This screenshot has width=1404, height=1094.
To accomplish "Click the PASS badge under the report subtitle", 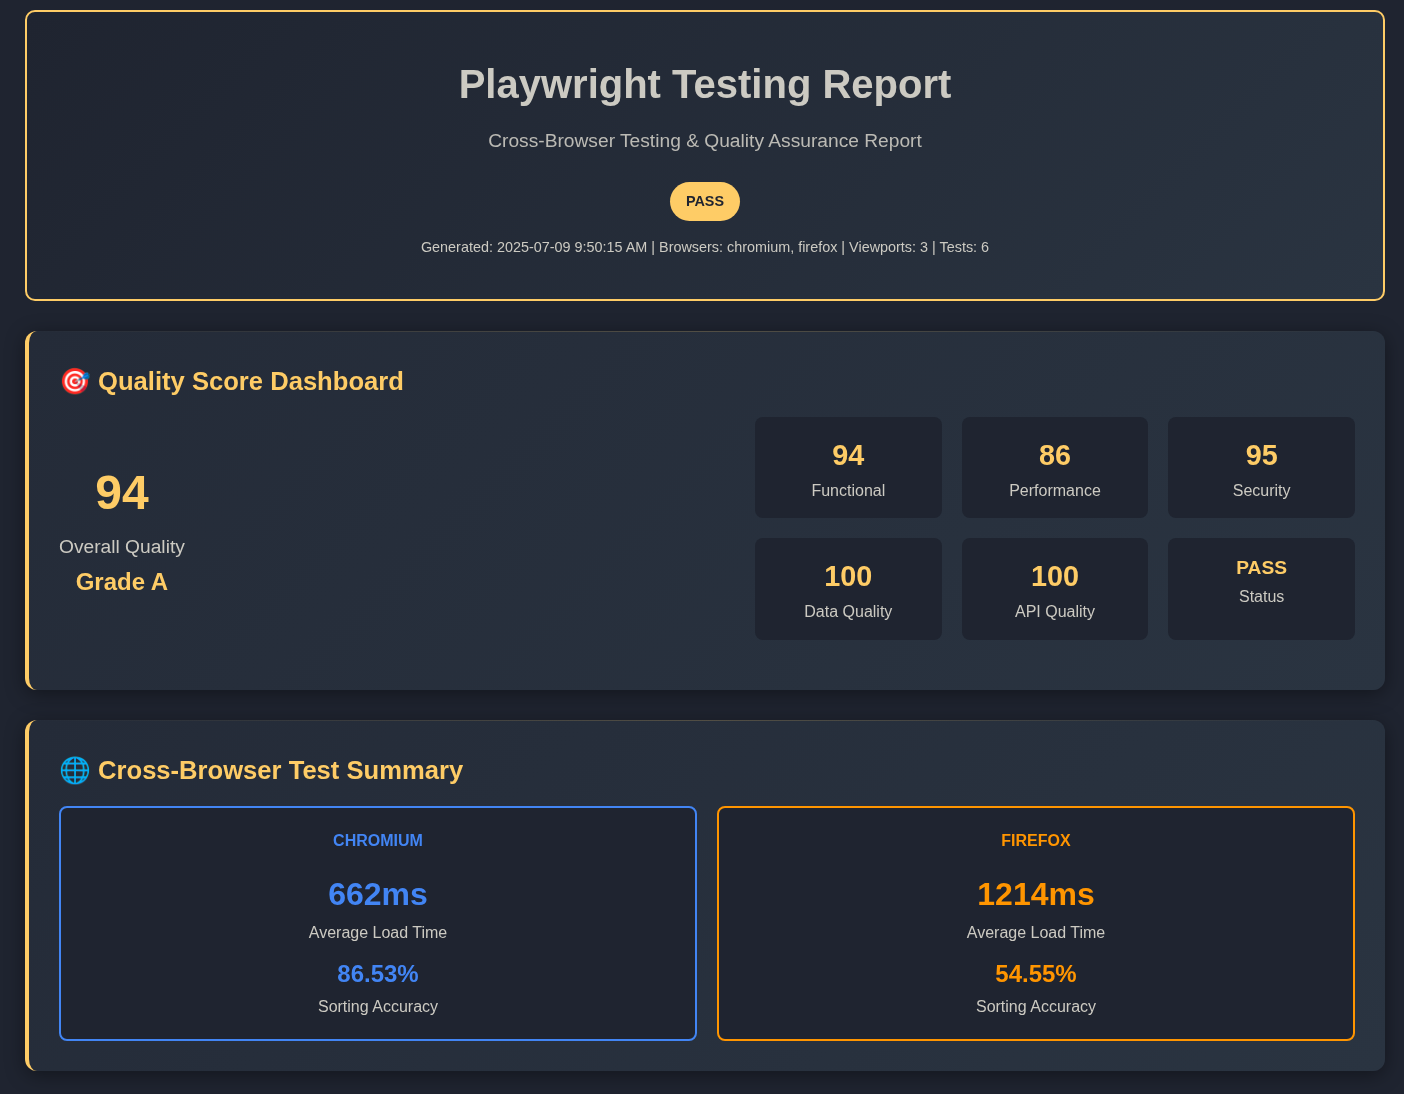I will (705, 201).
